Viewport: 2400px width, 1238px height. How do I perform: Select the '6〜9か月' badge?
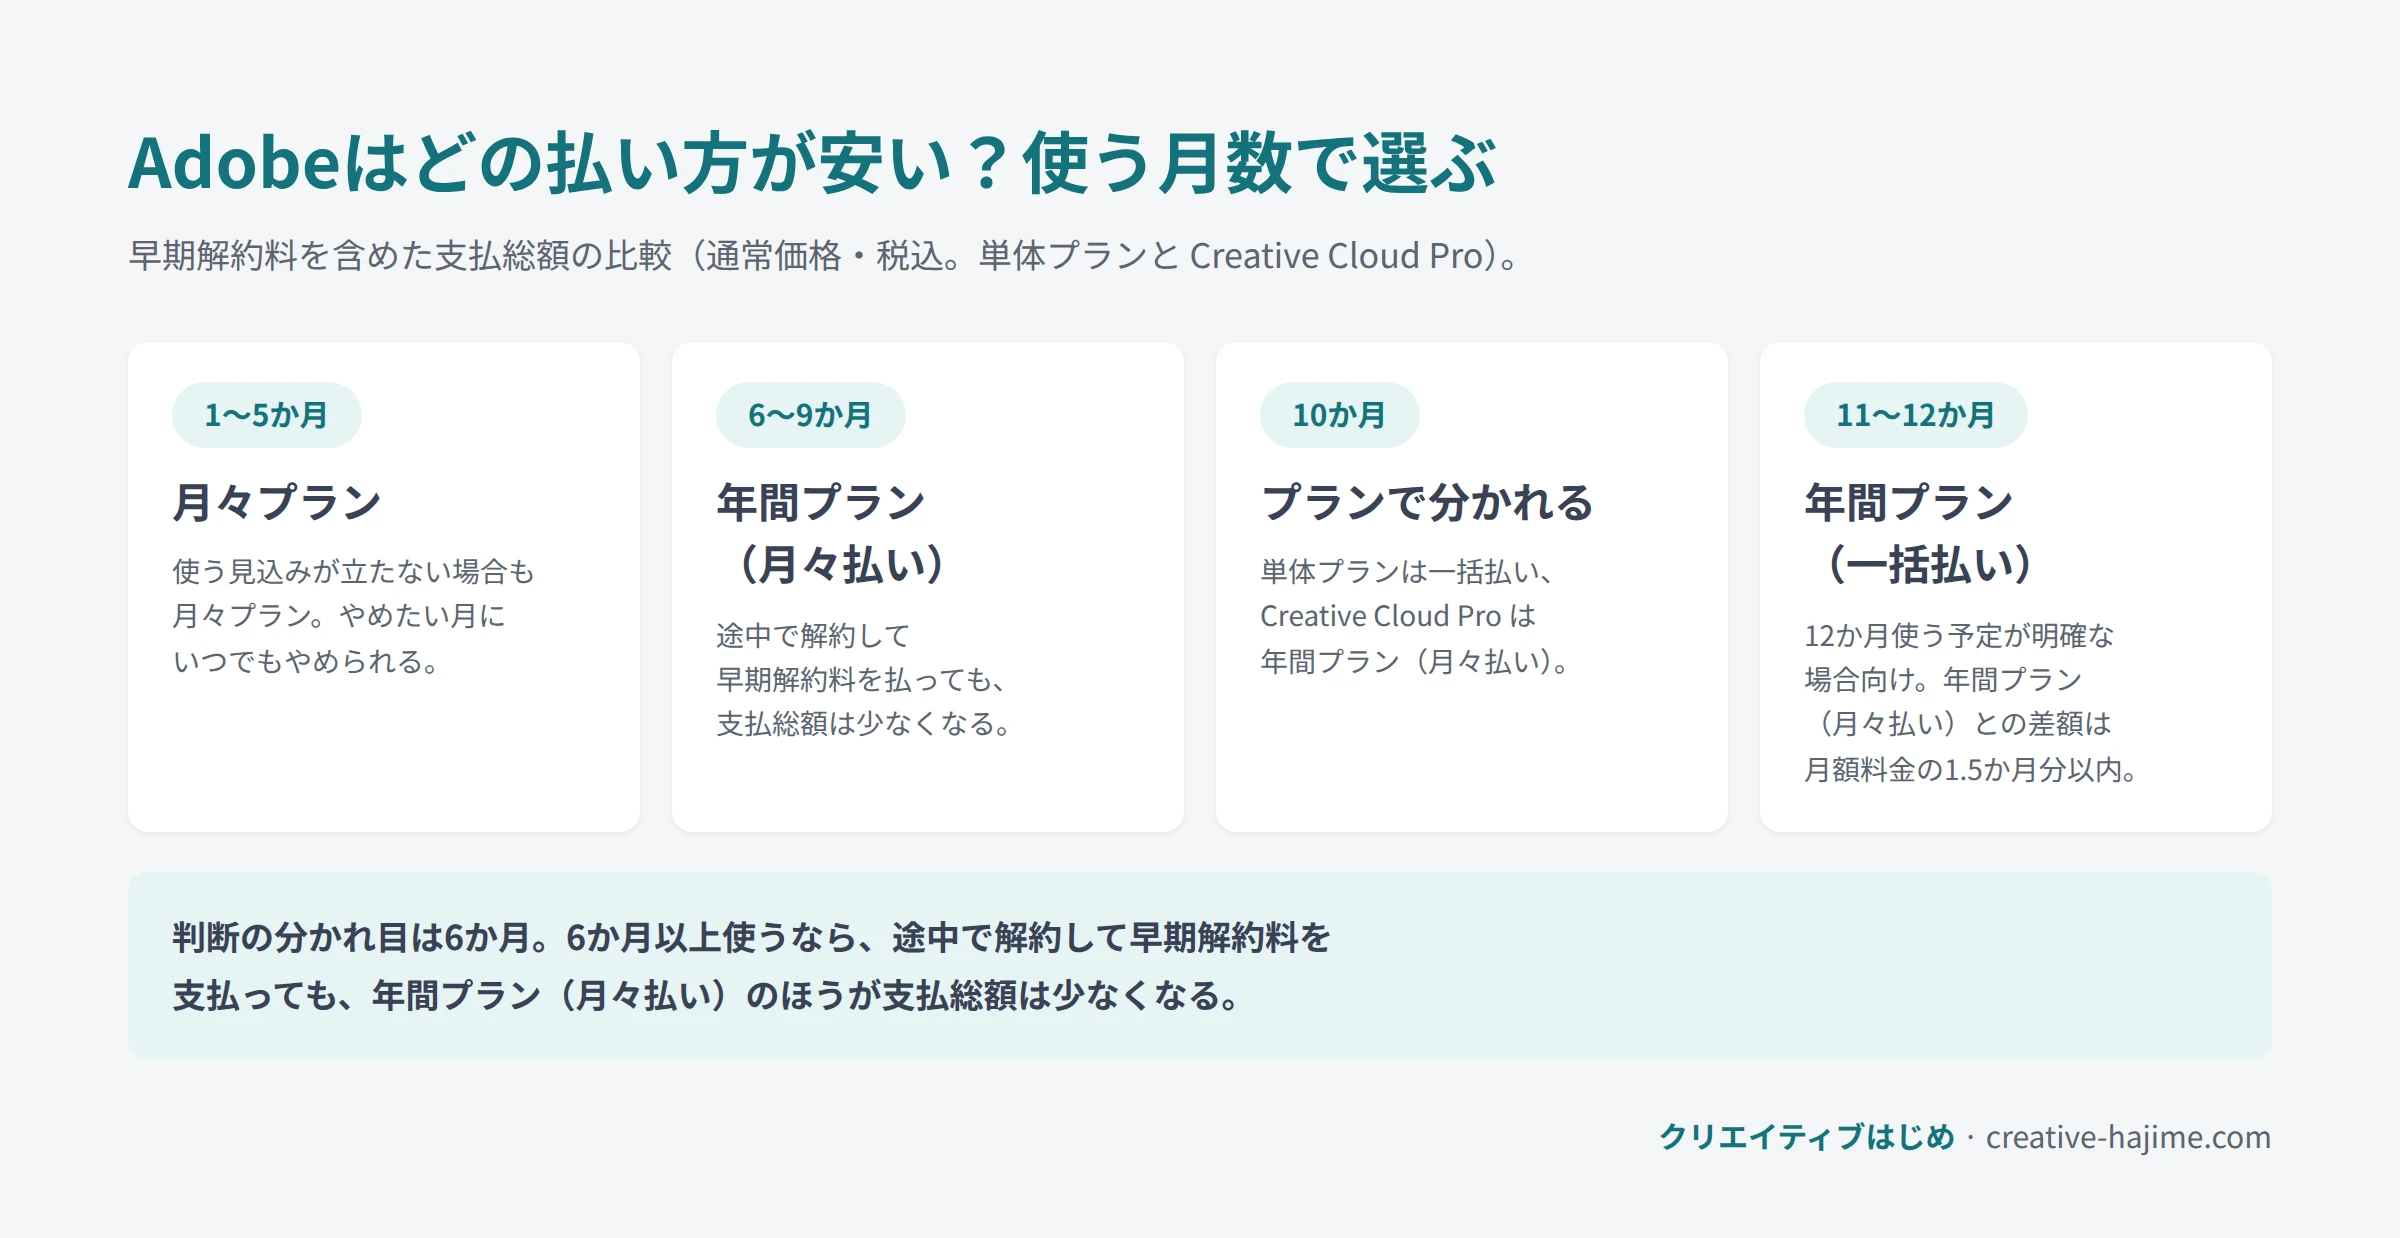(x=810, y=415)
